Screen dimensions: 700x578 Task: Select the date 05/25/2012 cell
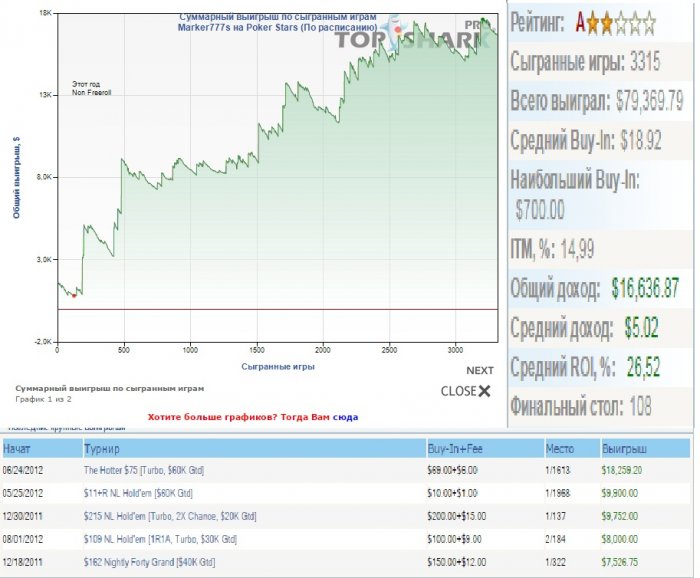click(22, 493)
